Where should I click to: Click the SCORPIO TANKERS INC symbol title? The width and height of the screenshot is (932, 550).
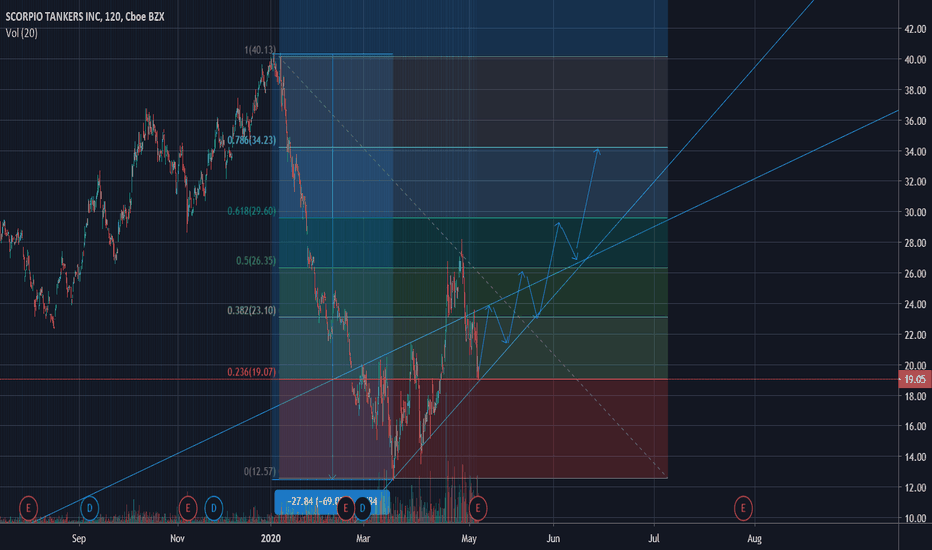point(85,17)
